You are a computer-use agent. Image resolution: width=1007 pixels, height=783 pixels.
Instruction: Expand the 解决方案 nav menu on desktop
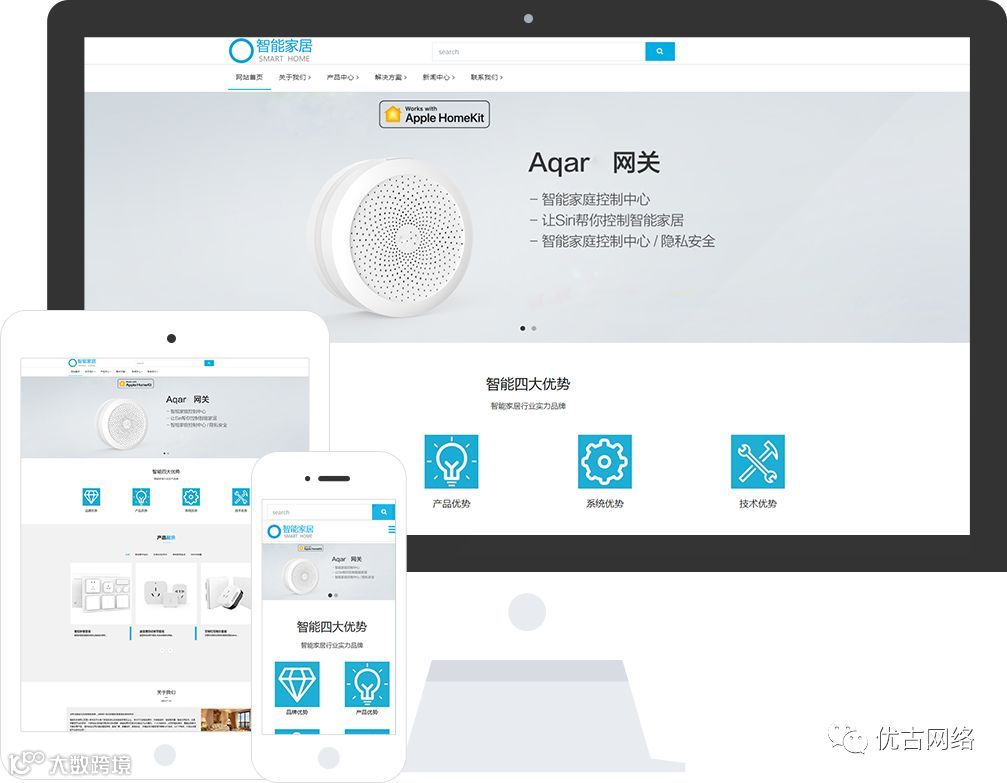click(x=390, y=77)
